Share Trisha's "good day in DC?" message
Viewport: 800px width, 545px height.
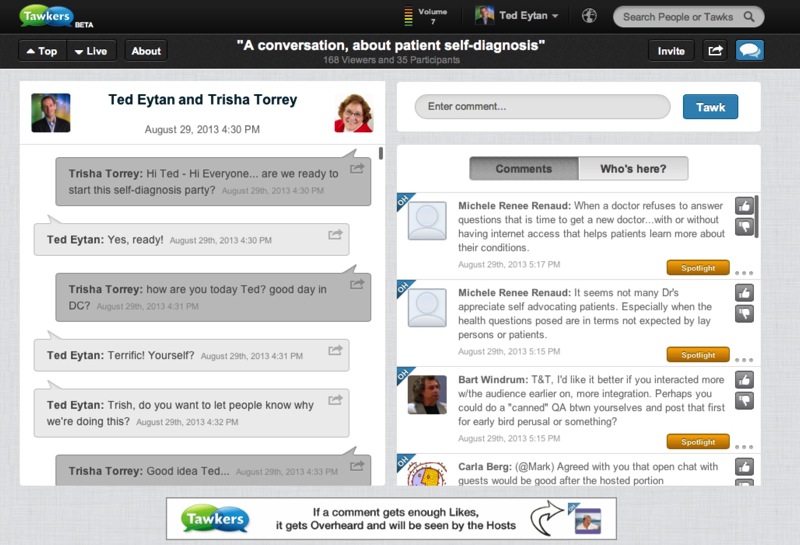click(357, 285)
